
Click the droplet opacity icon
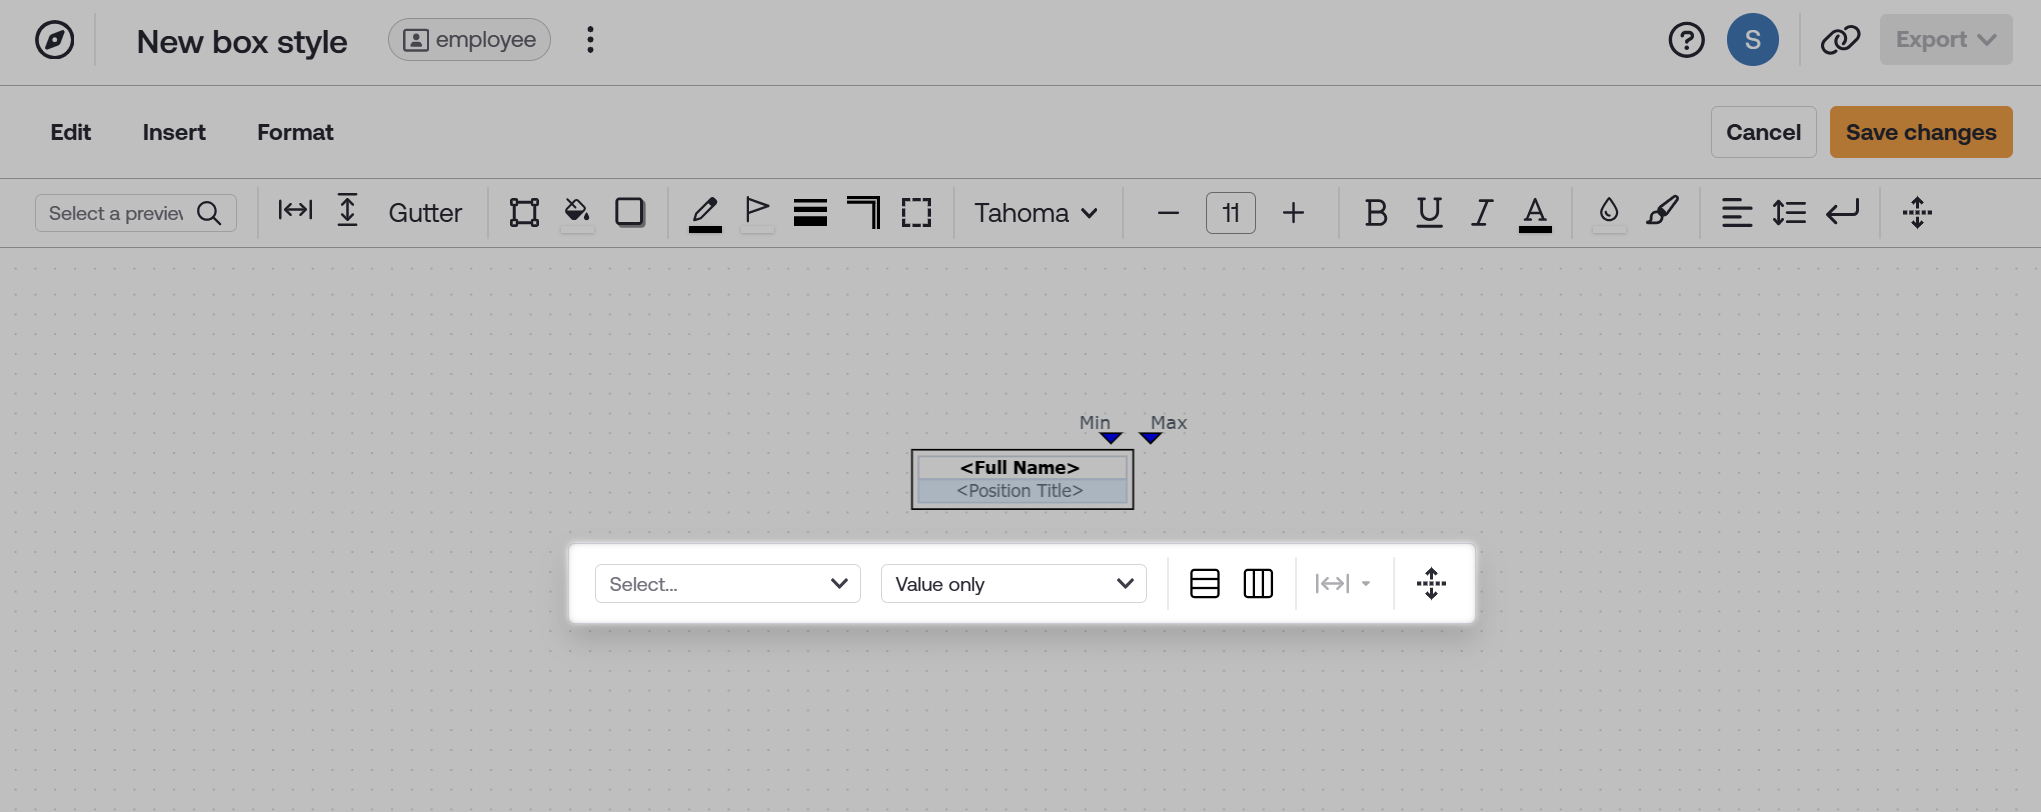[1609, 213]
